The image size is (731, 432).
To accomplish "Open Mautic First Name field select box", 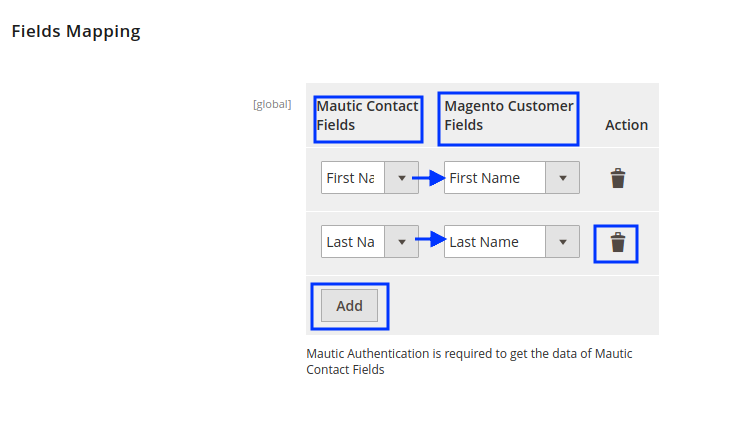I will point(353,178).
